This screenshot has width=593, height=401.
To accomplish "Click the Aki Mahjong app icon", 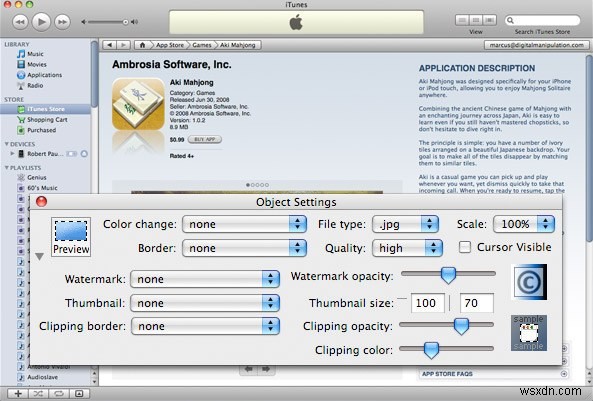I will (x=138, y=104).
